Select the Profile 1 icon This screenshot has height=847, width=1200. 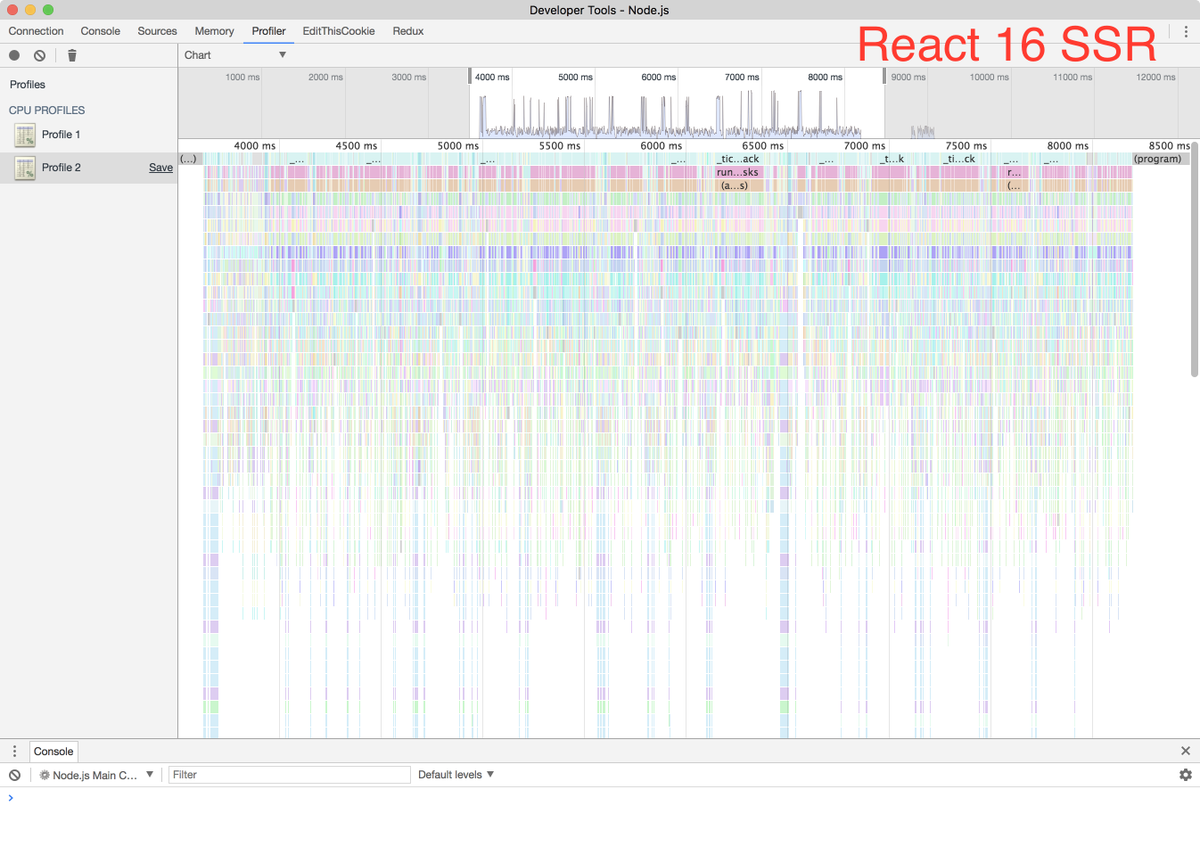[25, 135]
